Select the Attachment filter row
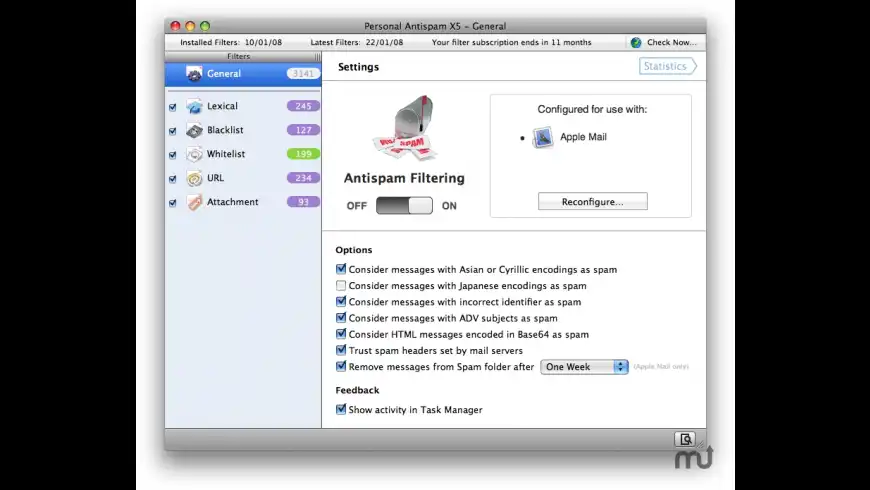Screen dimensions: 870x490 coord(243,202)
